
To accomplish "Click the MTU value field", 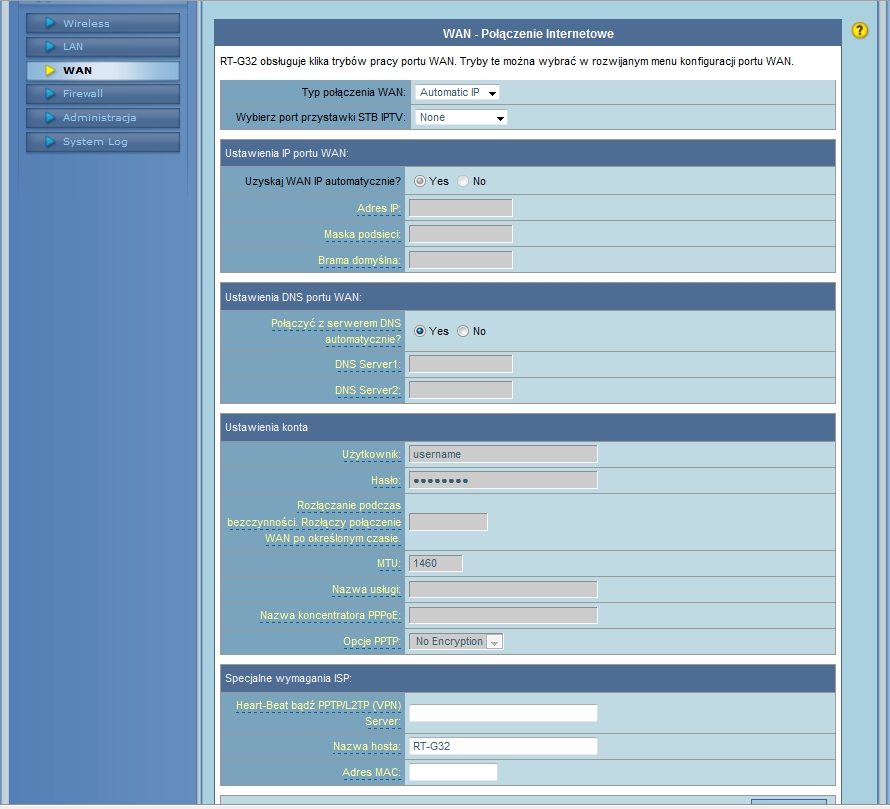I will click(435, 563).
